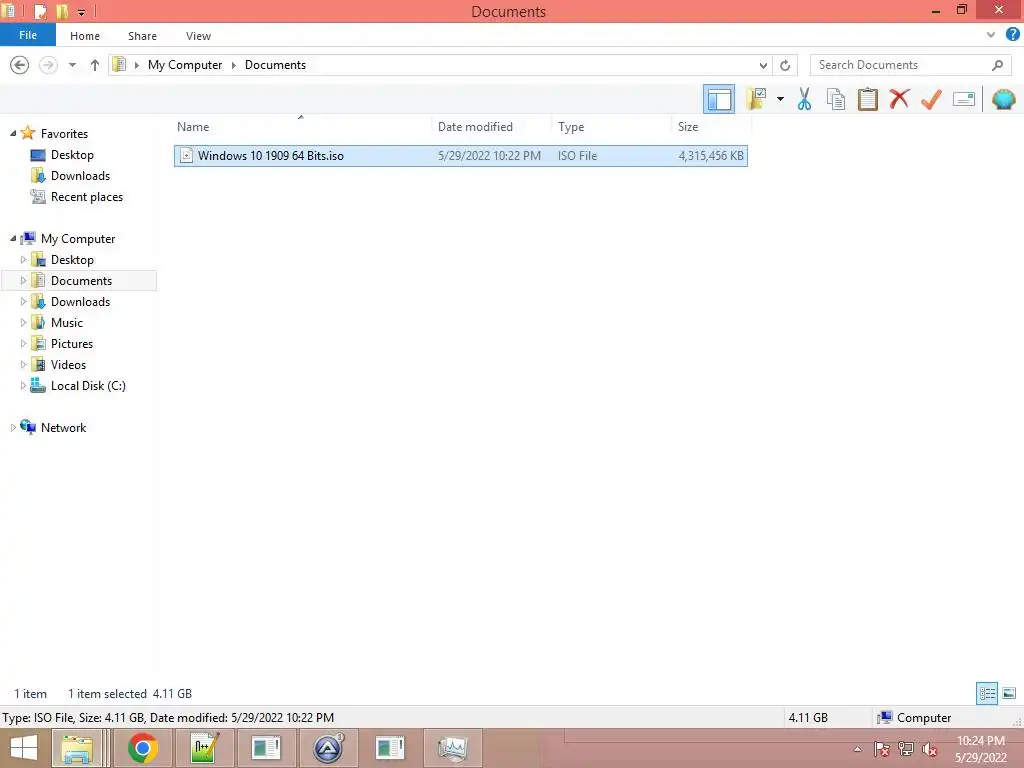1024x768 pixels.
Task: Open the recent locations dropdown arrow
Action: pyautogui.click(x=72, y=65)
